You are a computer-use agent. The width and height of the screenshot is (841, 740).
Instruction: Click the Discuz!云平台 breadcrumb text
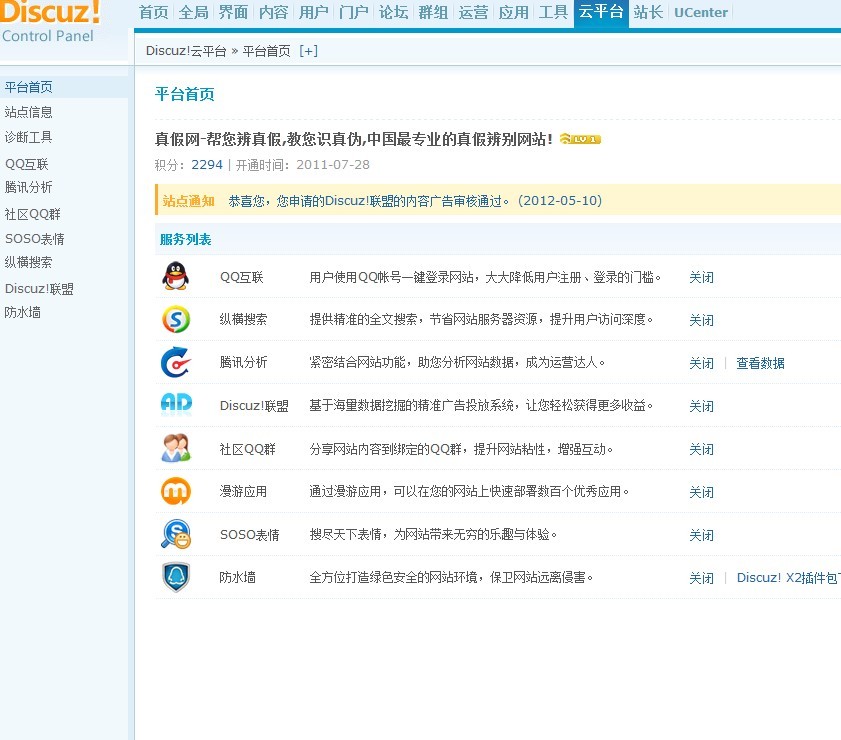click(186, 51)
